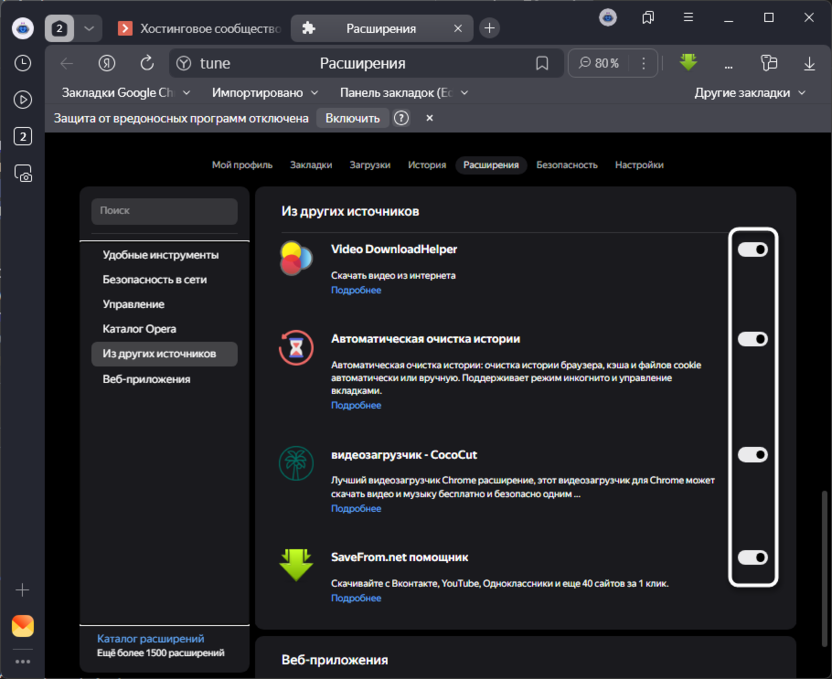Screen dimensions: 832x679
Task: Click the Video DownloadHelper extension icon
Action: [296, 258]
